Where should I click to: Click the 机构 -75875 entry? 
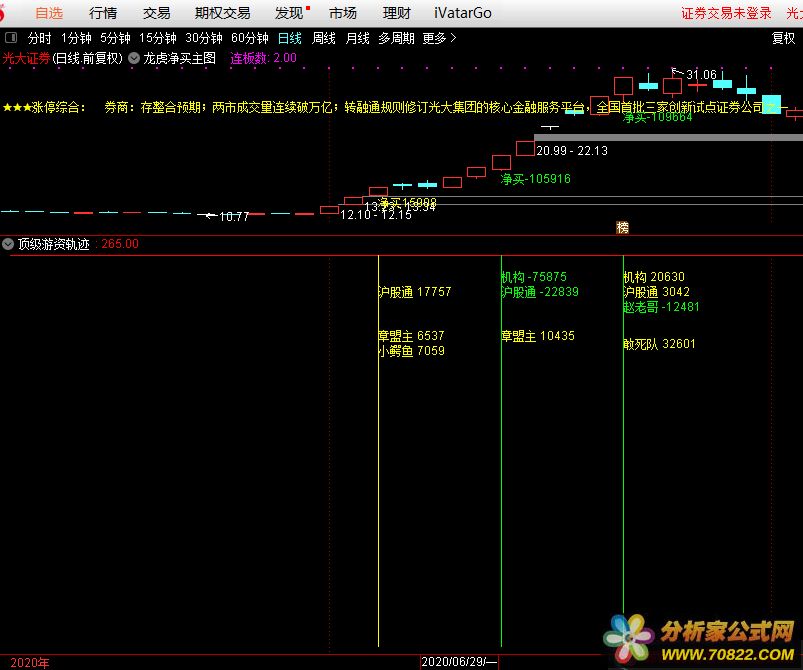tap(534, 277)
